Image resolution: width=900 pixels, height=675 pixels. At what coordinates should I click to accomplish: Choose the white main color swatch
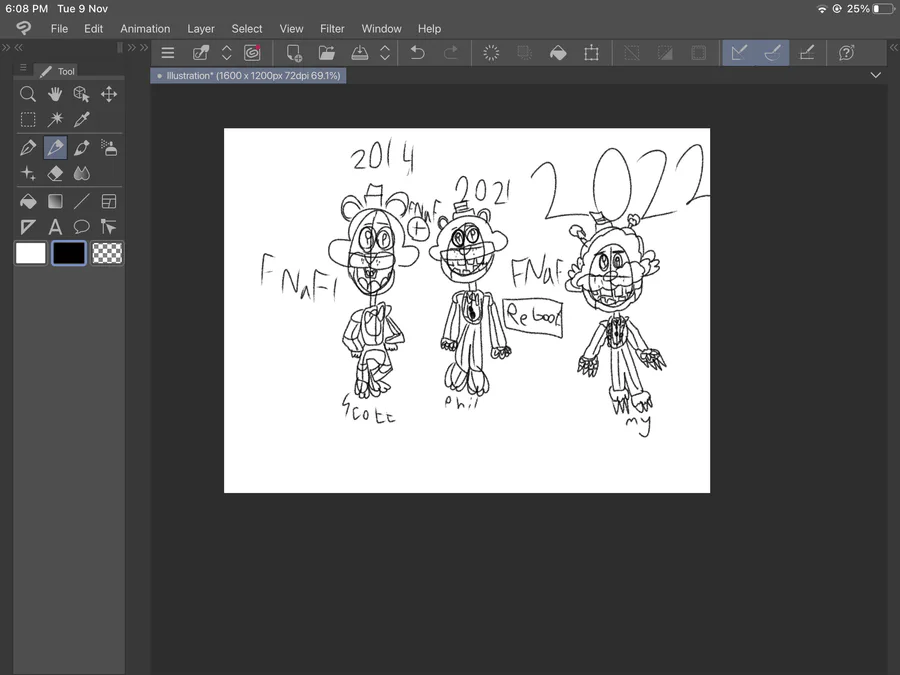pyautogui.click(x=30, y=253)
